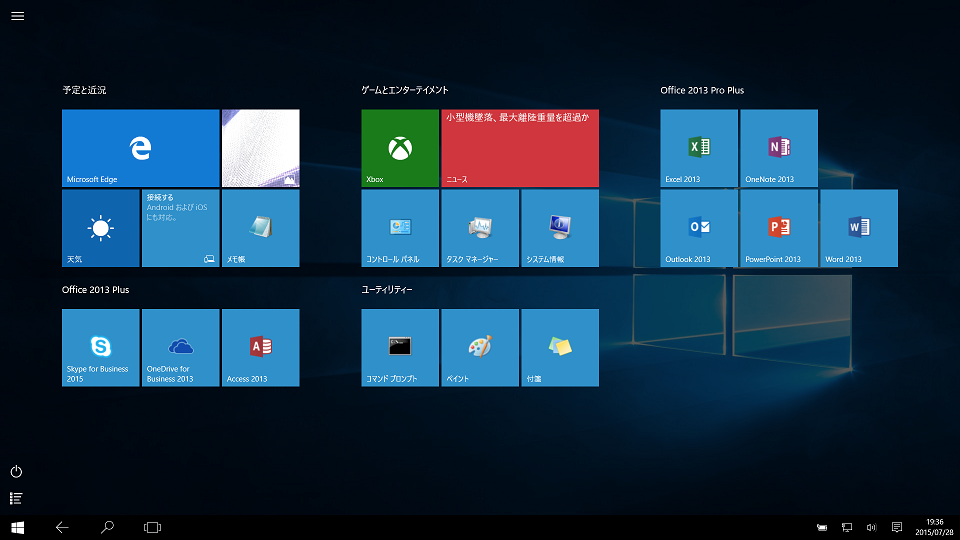
Task: Click the Office 2013 Plus group title
Action: tap(96, 290)
